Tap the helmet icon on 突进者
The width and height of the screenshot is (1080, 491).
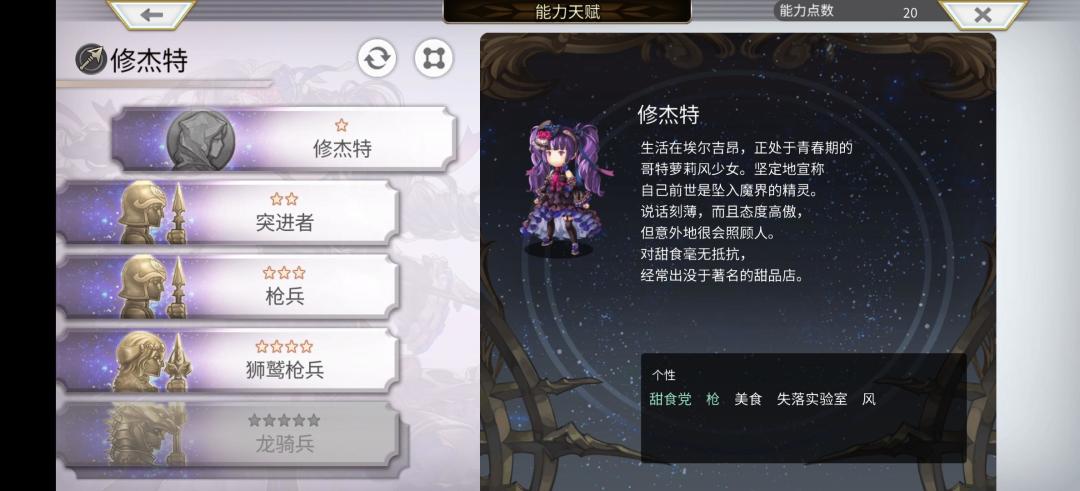coord(152,213)
